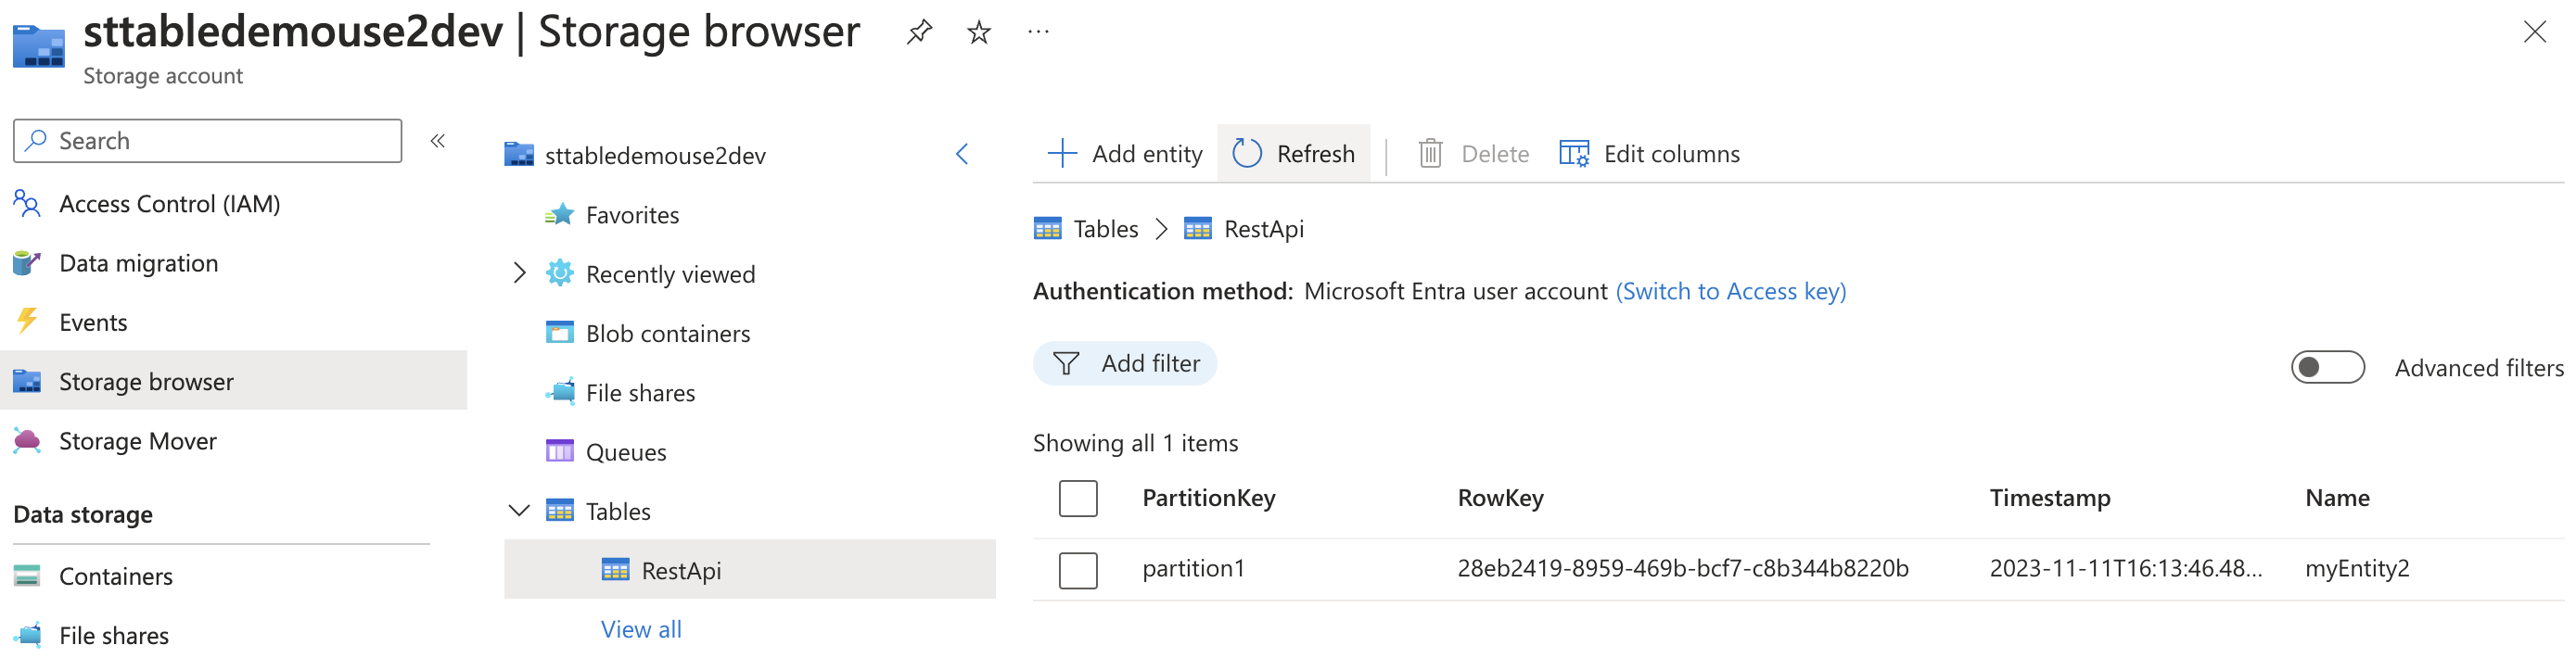
Task: Toggle Advanced filters switch
Action: (x=2328, y=368)
